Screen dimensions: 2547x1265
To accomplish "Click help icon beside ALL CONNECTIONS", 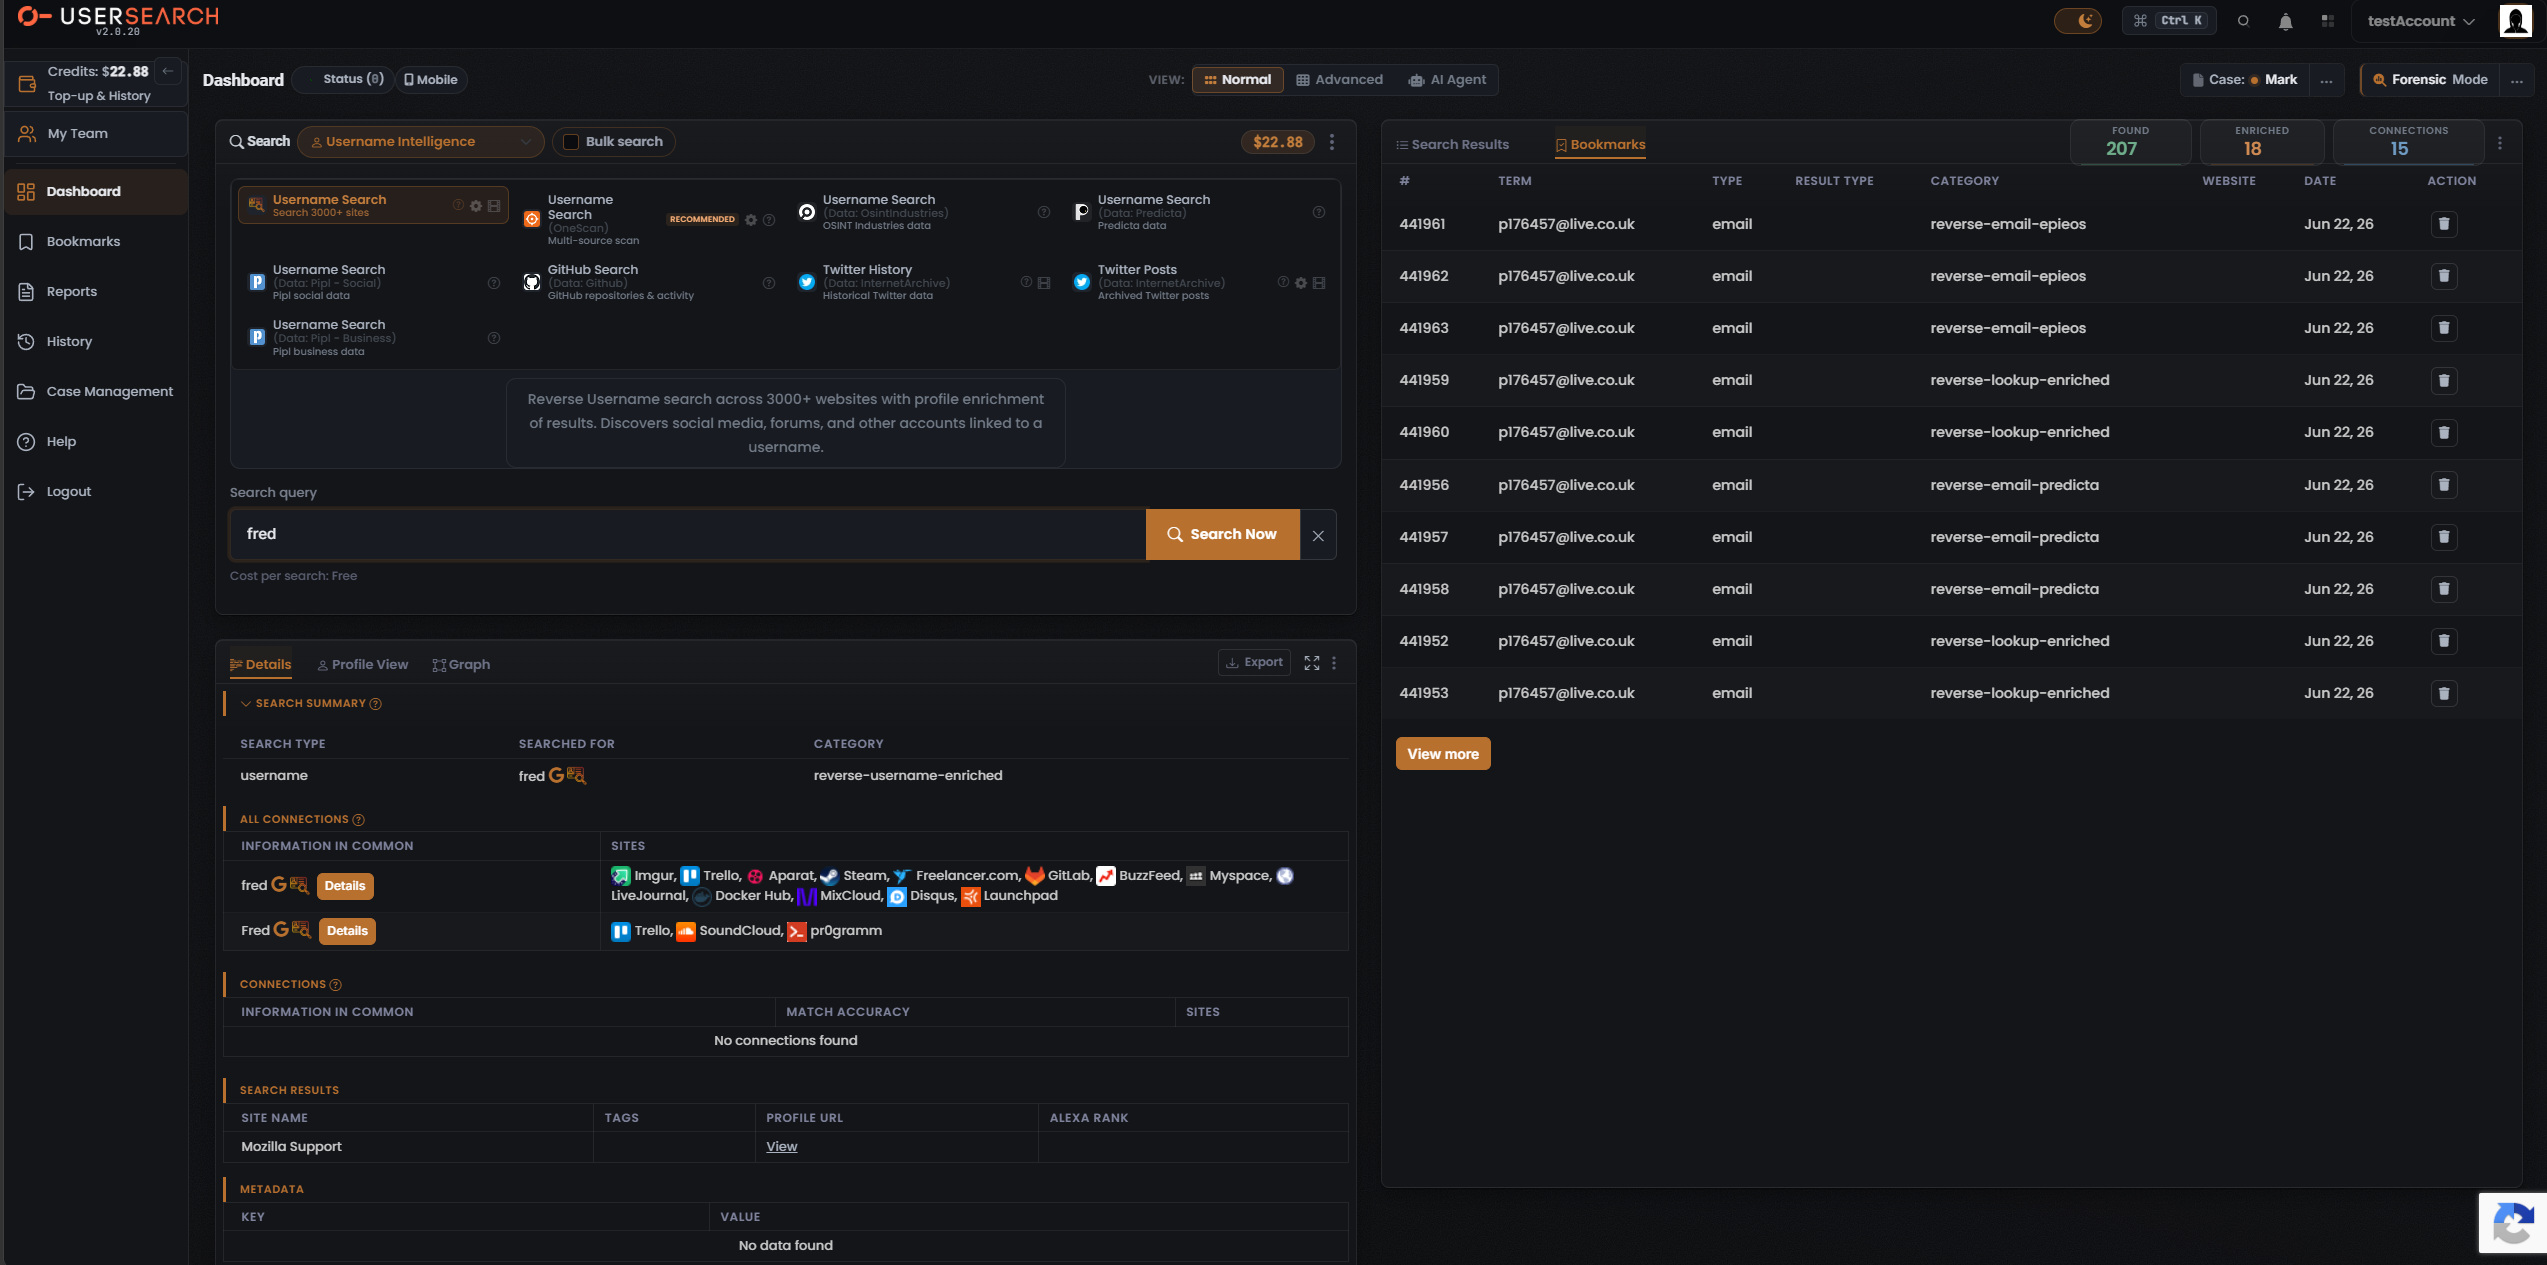I will (x=358, y=820).
